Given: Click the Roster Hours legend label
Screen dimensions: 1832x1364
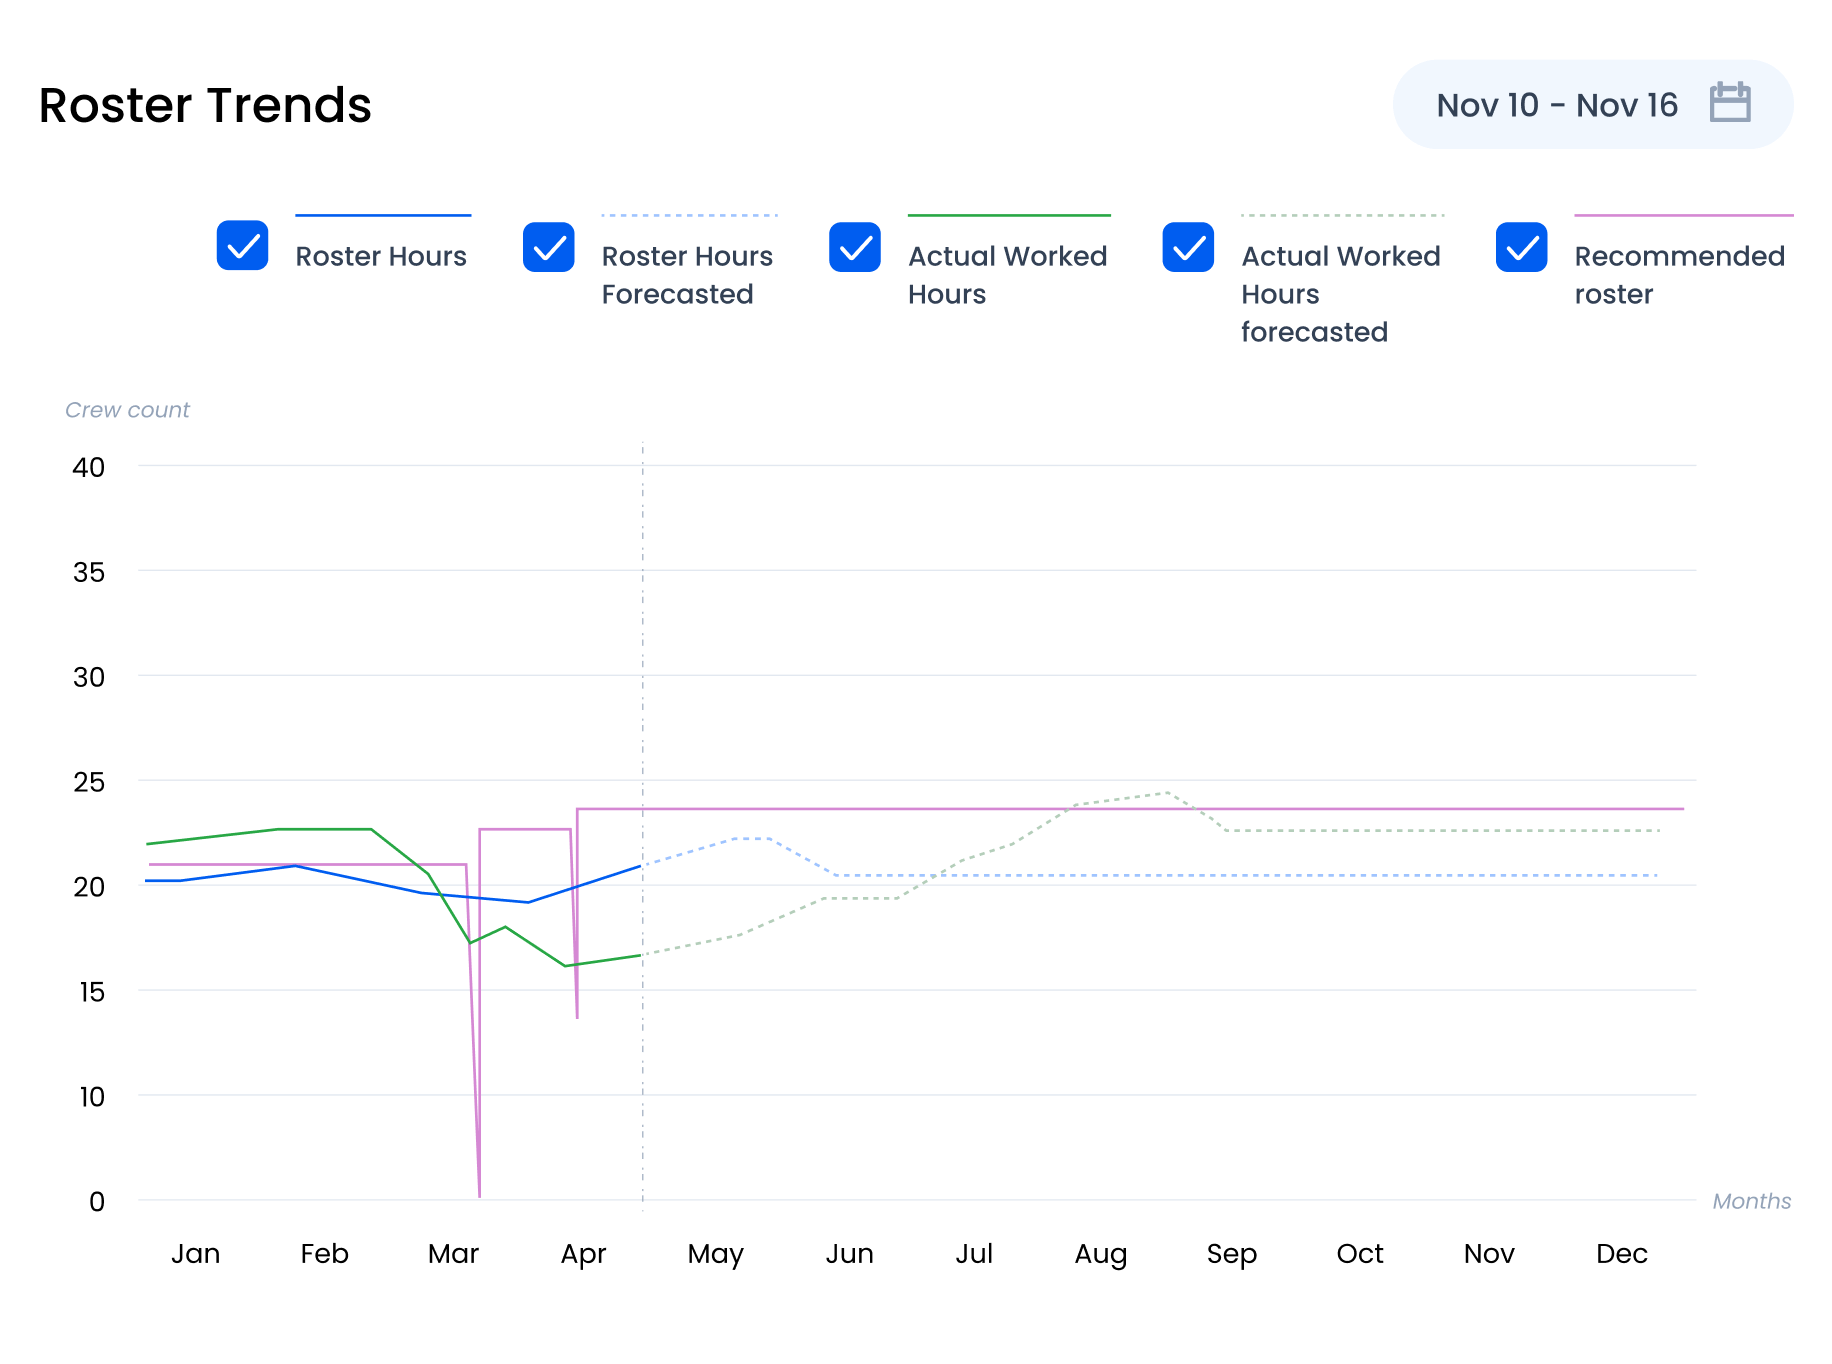Looking at the screenshot, I should [381, 257].
